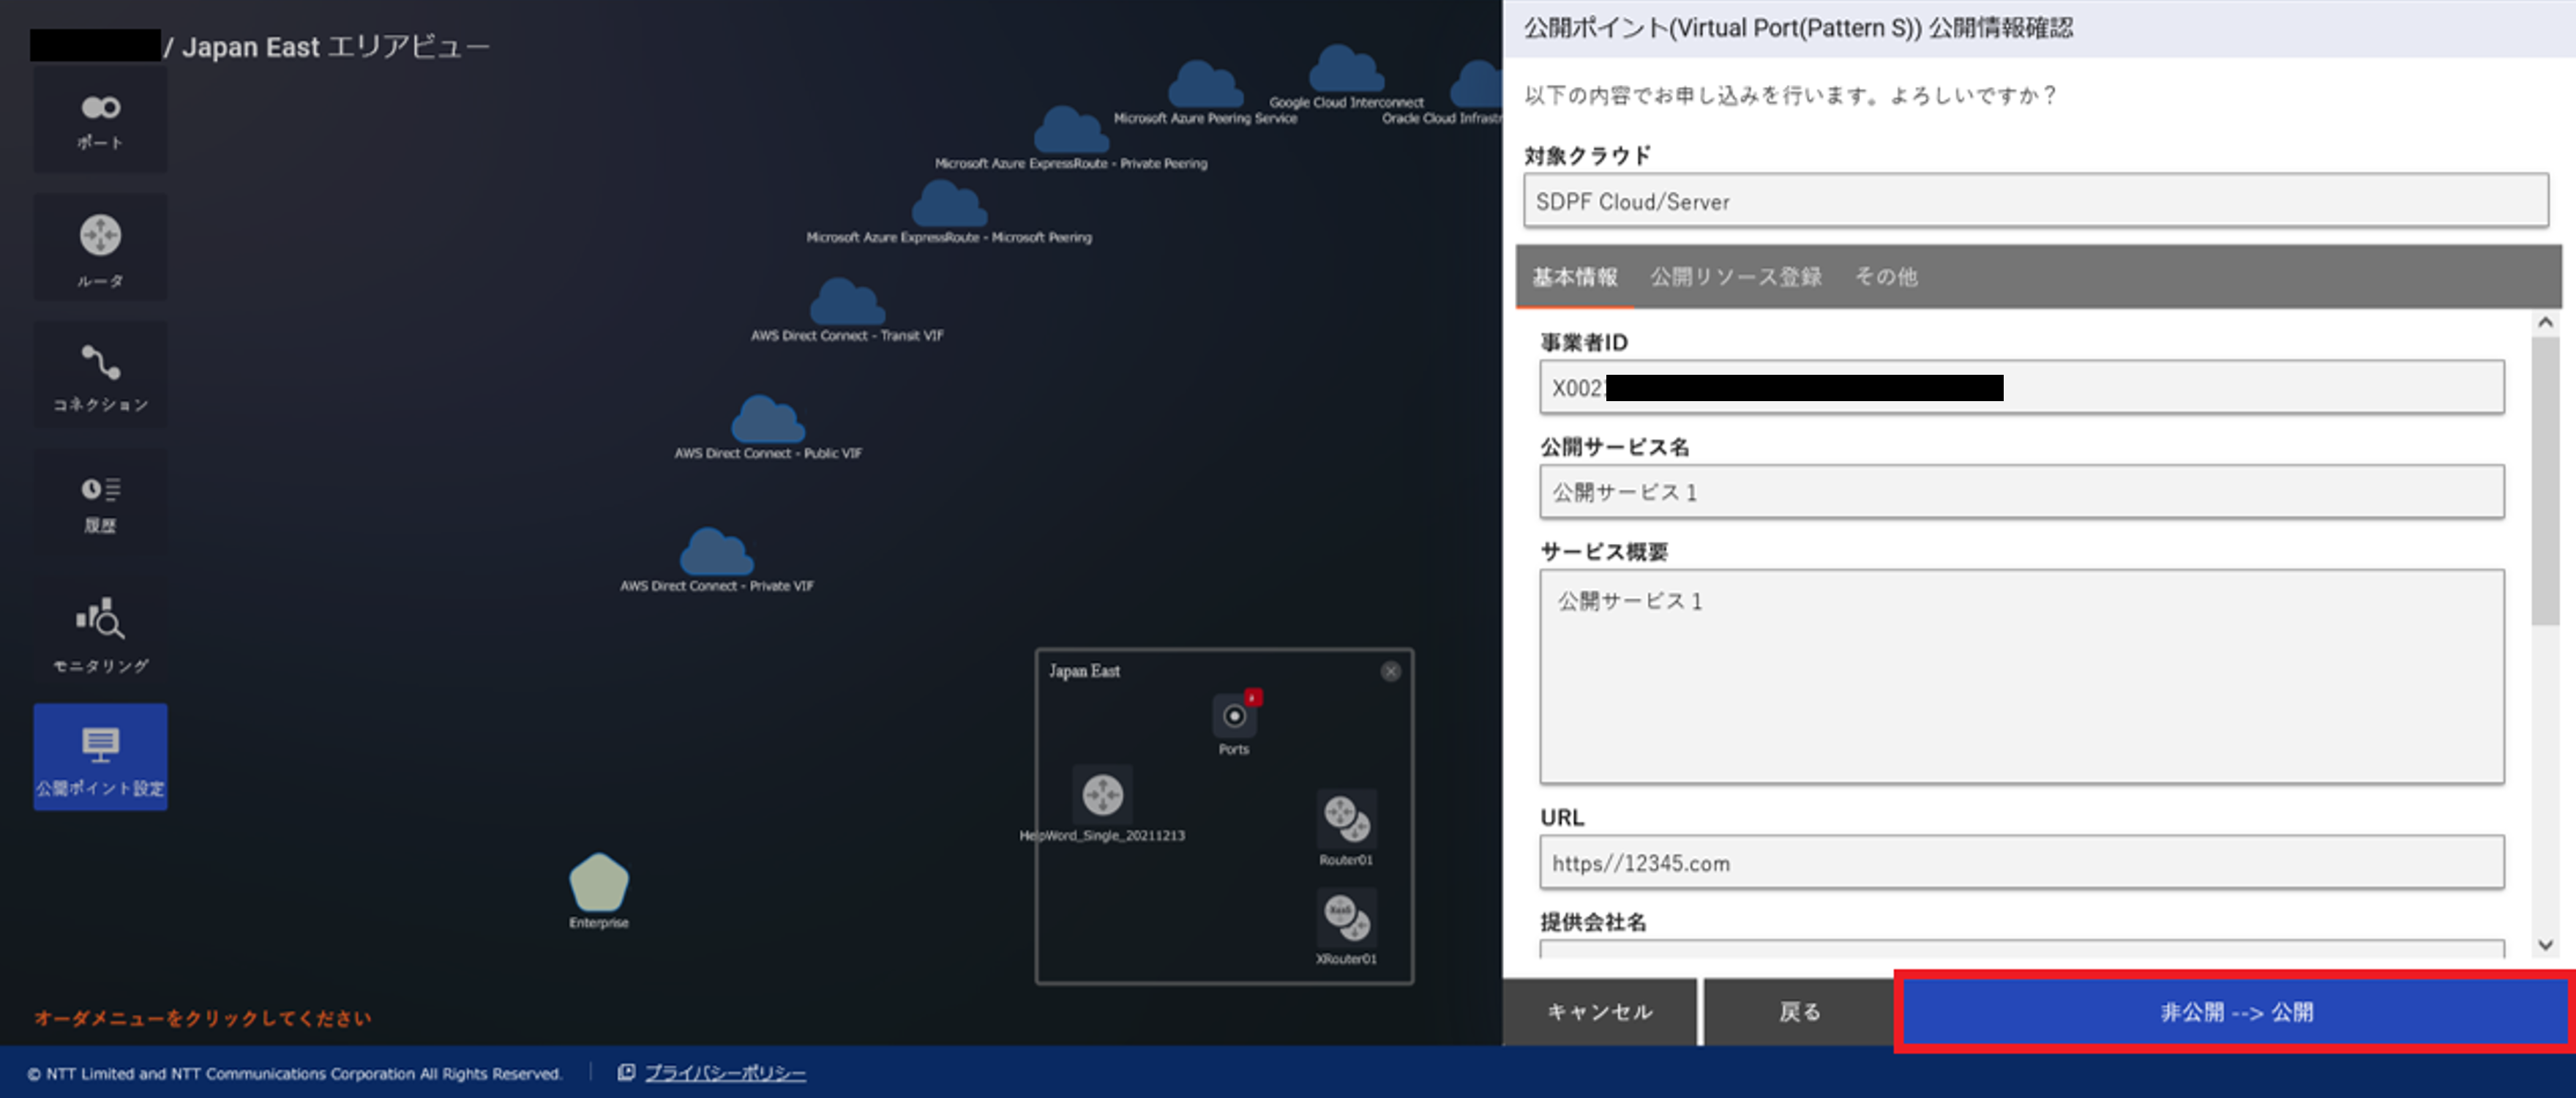Select the Router01 node icon
Image resolution: width=2576 pixels, height=1098 pixels.
coord(1346,818)
